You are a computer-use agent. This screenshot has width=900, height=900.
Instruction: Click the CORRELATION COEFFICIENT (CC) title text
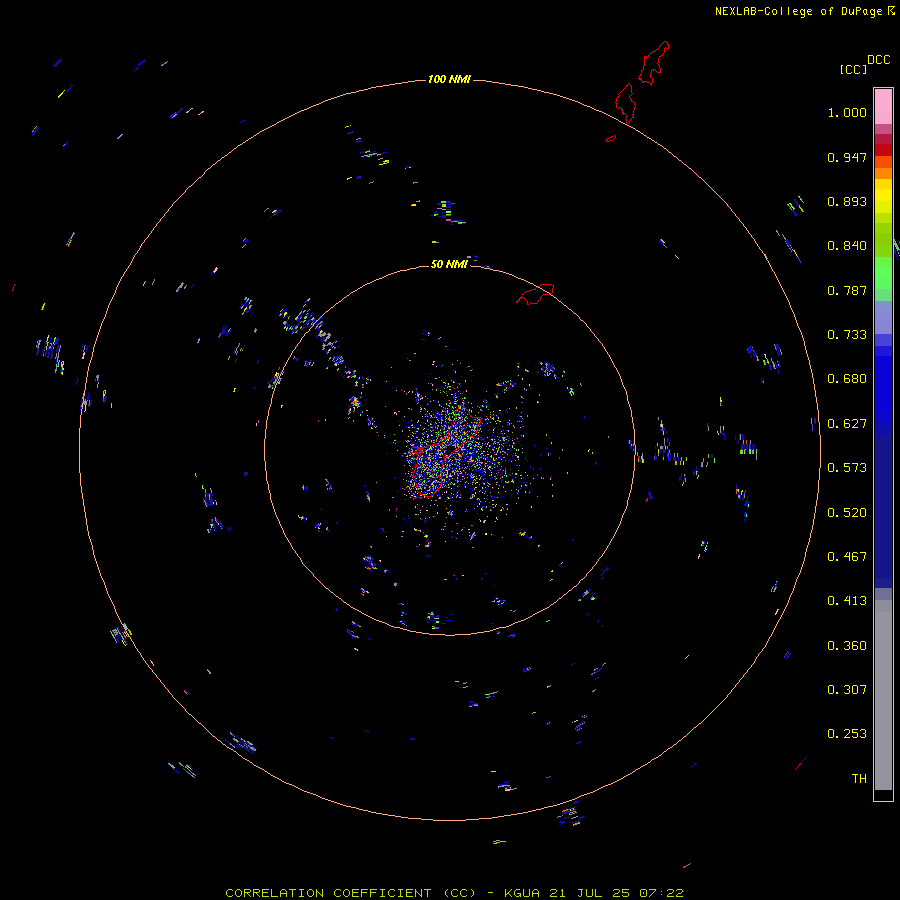click(x=351, y=893)
